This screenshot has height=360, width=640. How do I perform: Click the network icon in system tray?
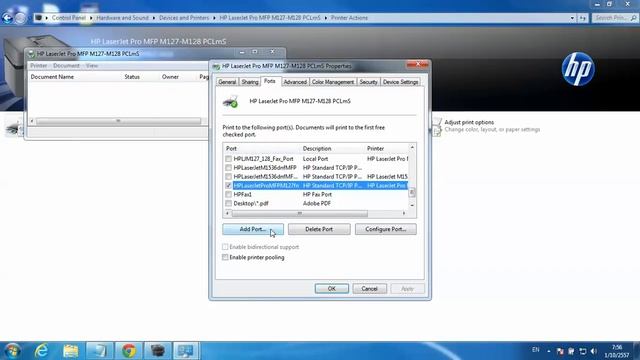pos(583,351)
